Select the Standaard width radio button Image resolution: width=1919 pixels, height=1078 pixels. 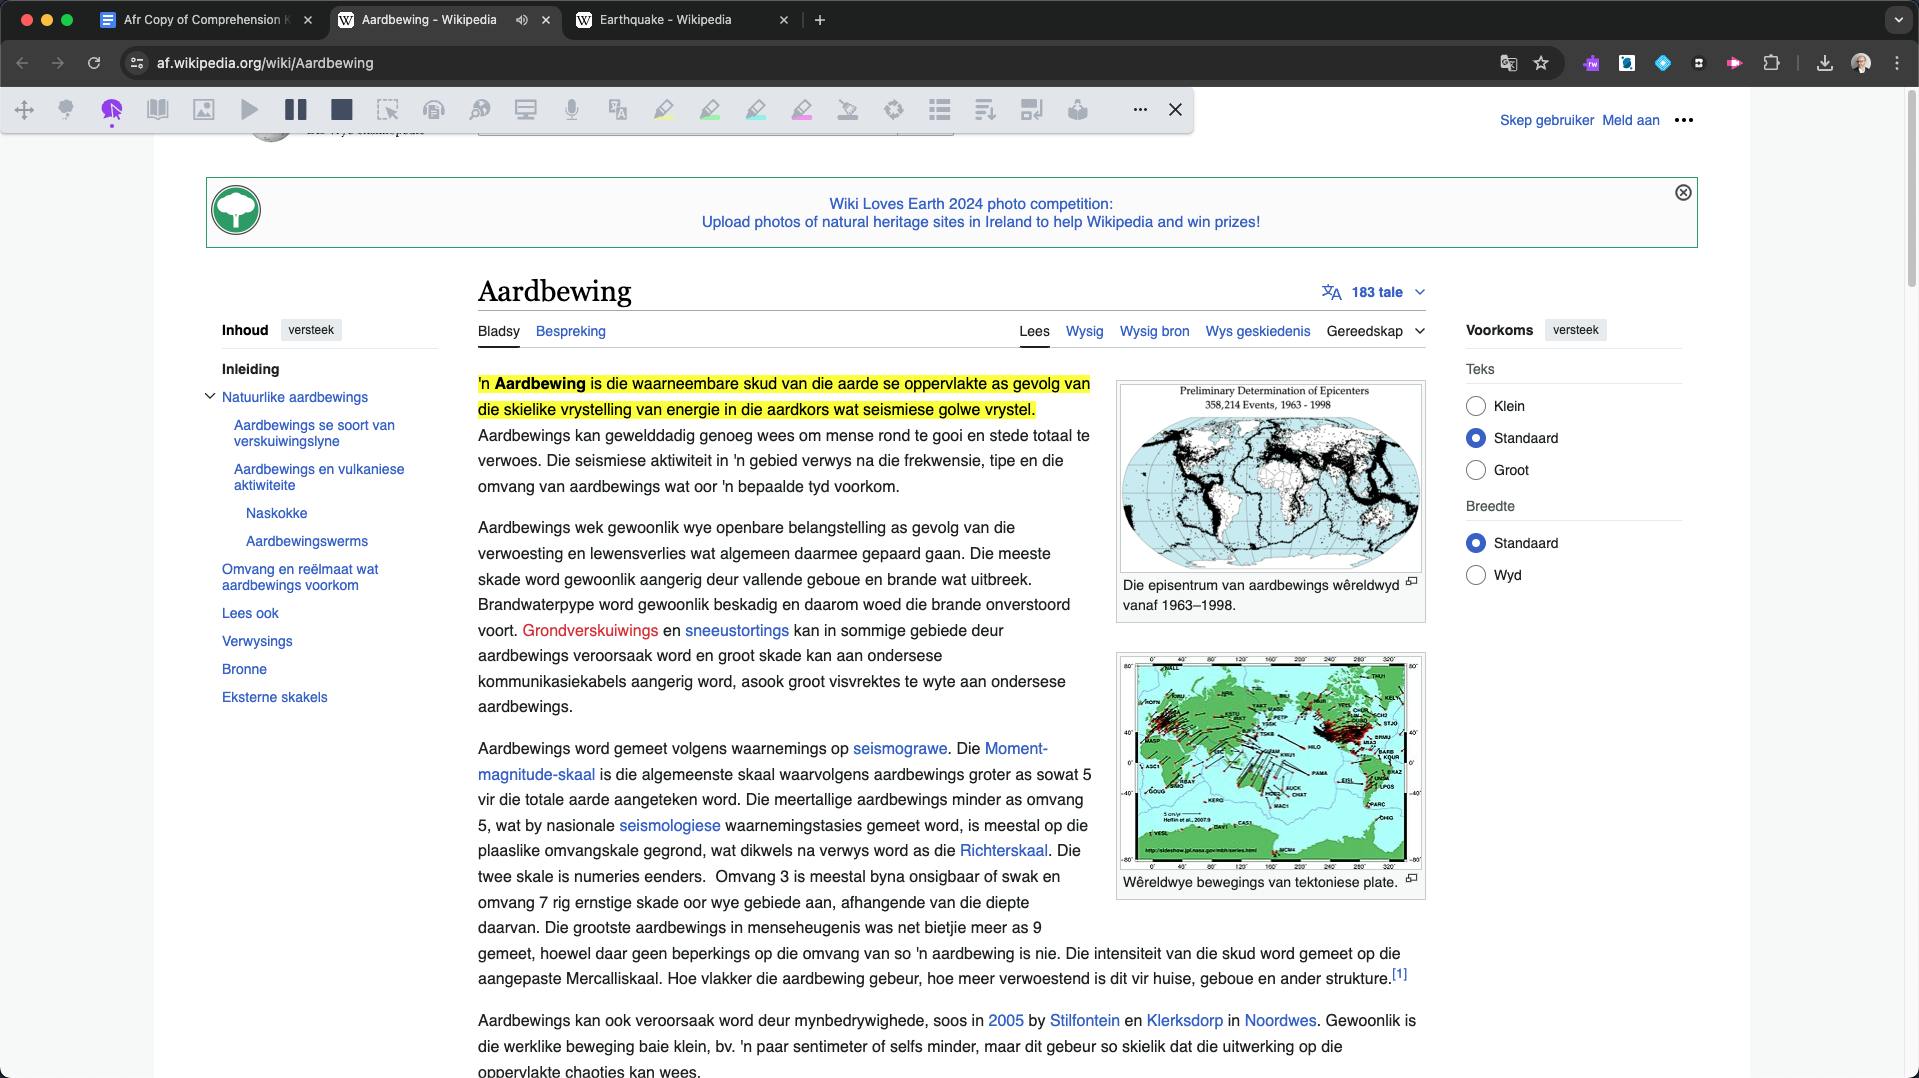pos(1475,543)
